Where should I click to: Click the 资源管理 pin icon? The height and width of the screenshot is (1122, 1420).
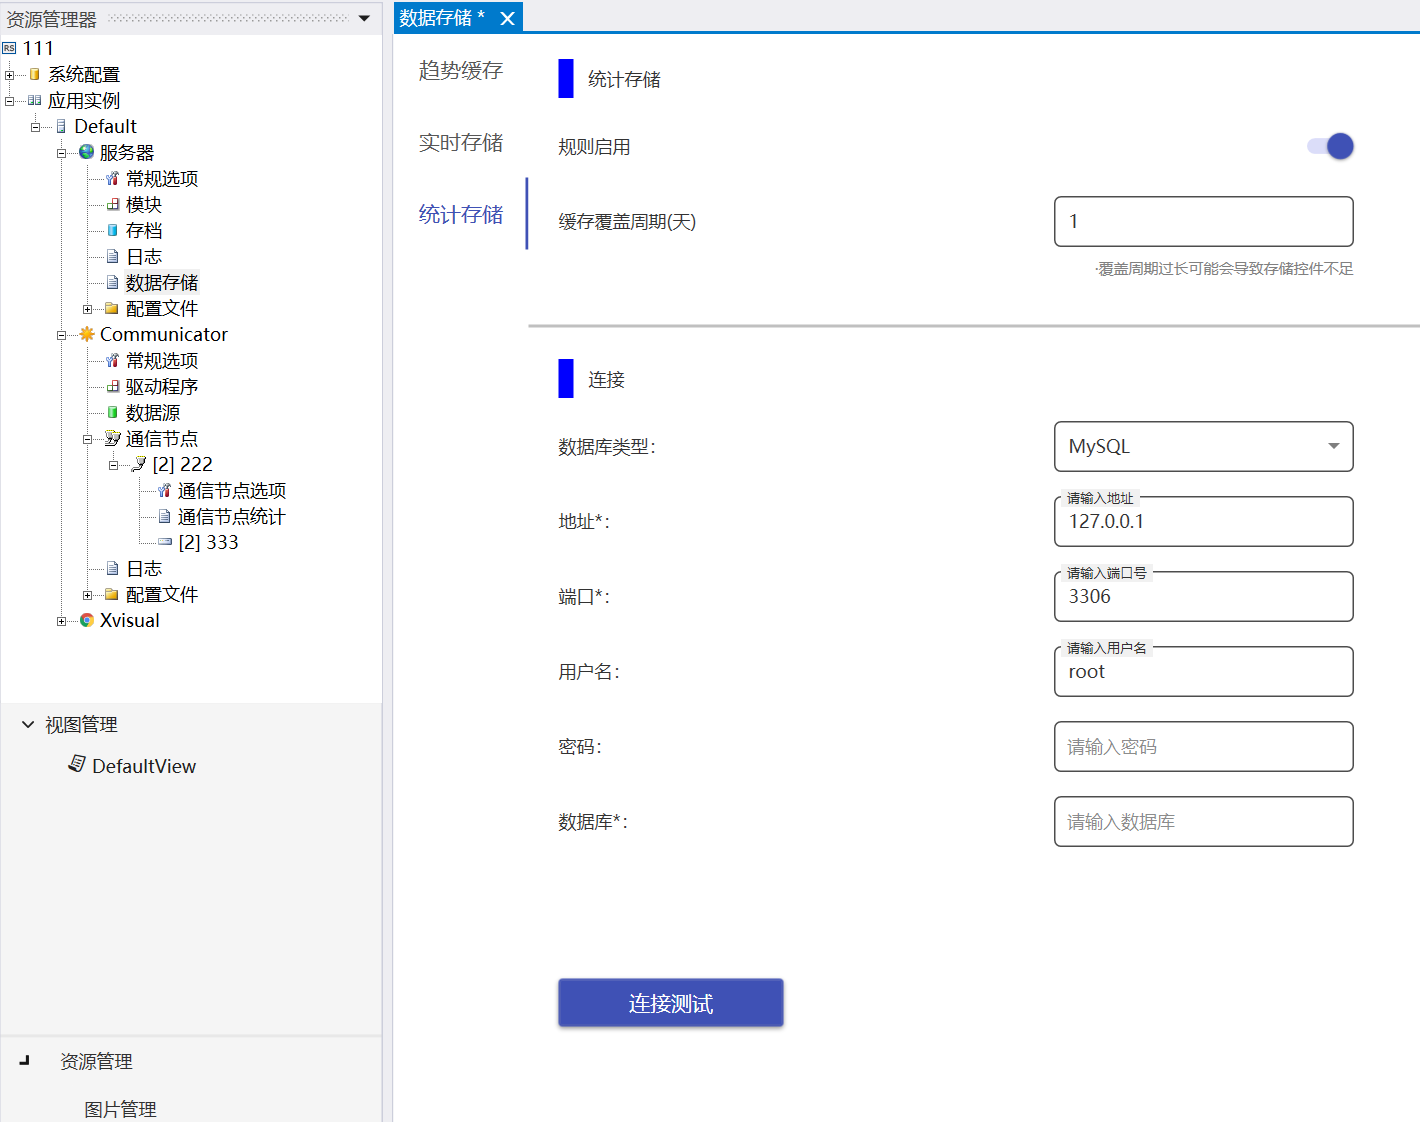[25, 1060]
